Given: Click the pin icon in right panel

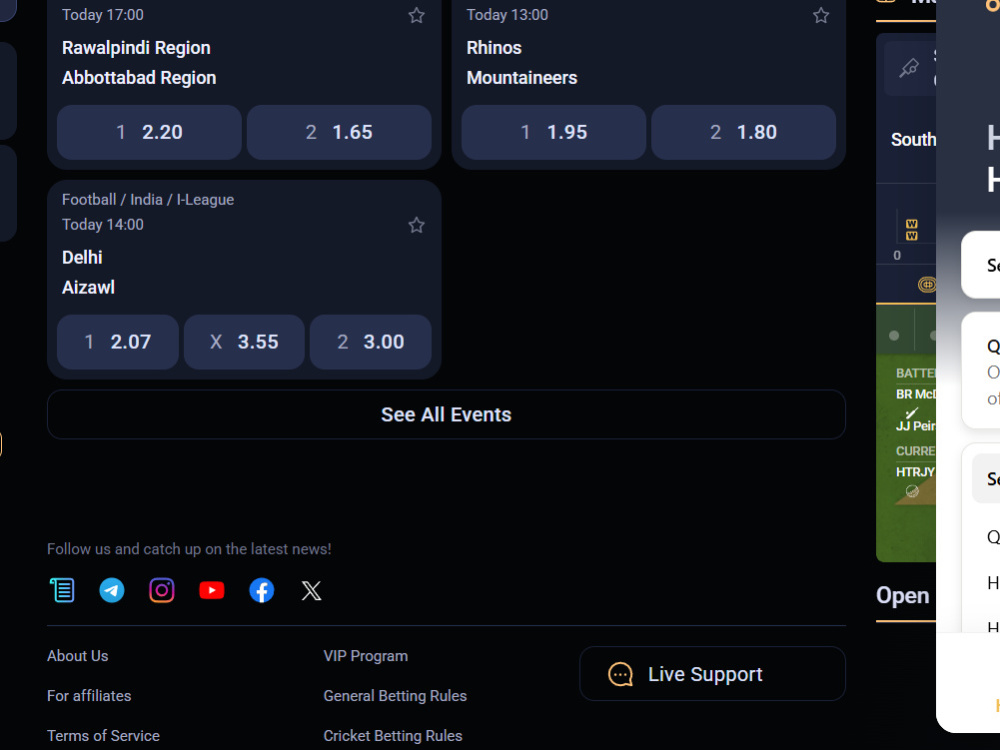Looking at the screenshot, I should [909, 68].
